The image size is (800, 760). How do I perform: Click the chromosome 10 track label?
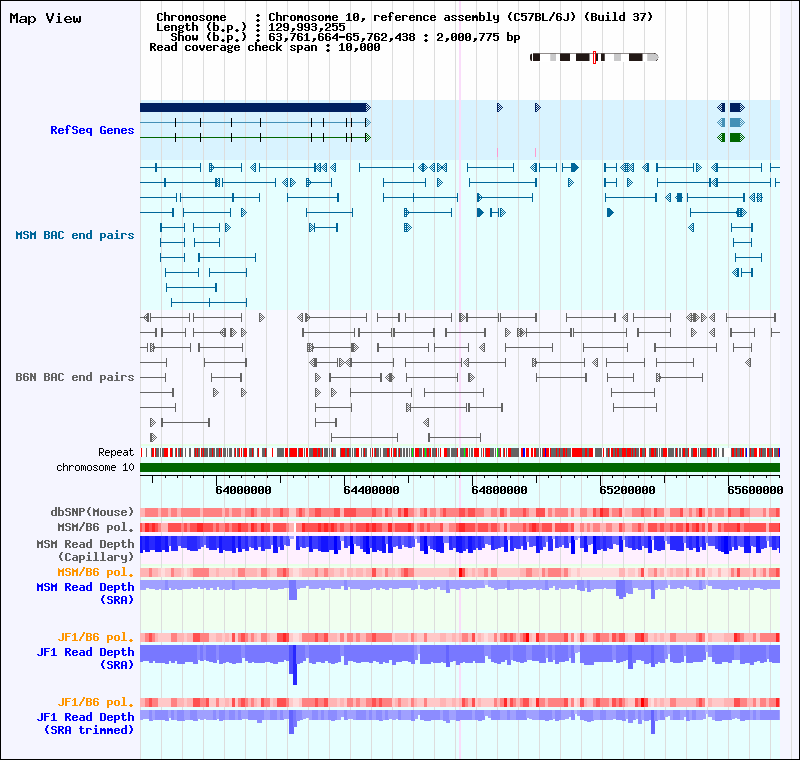tap(95, 467)
